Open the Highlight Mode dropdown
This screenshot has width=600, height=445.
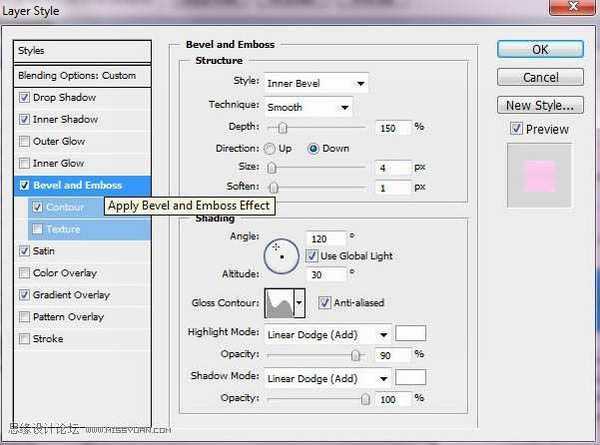327,335
